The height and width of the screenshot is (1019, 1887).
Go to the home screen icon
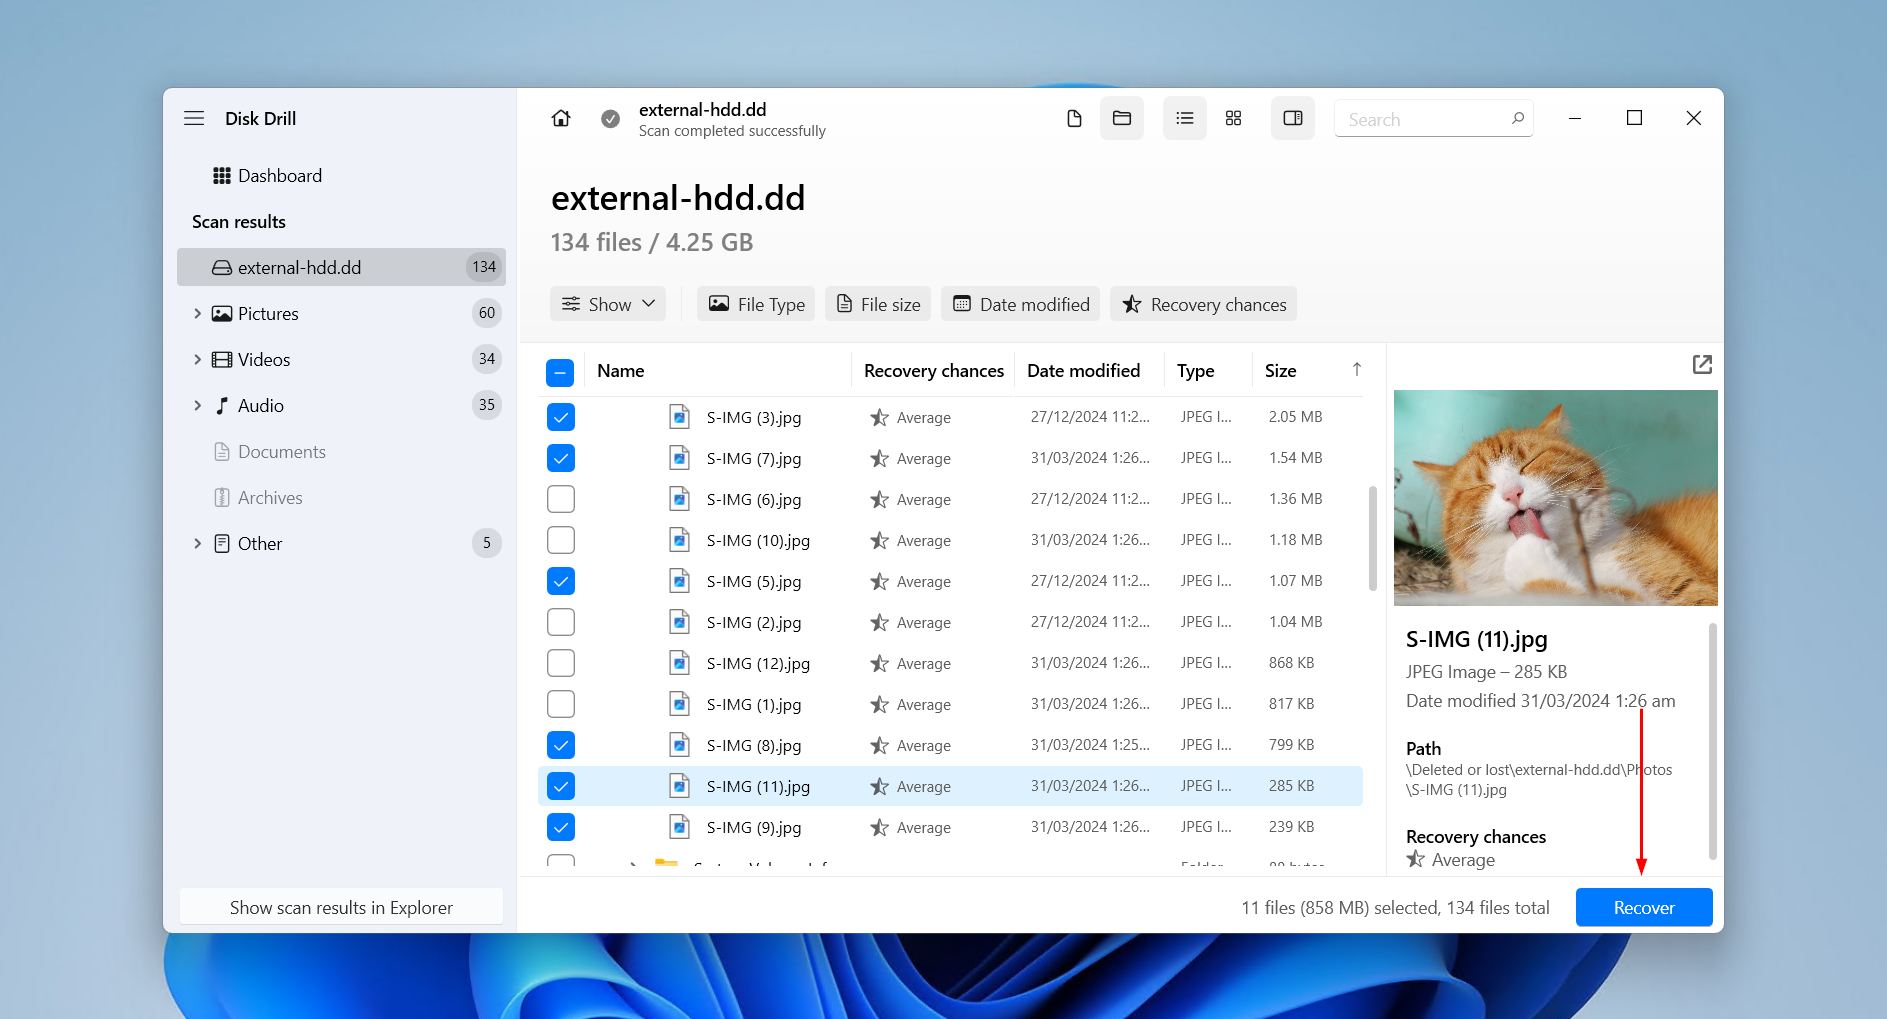click(561, 118)
